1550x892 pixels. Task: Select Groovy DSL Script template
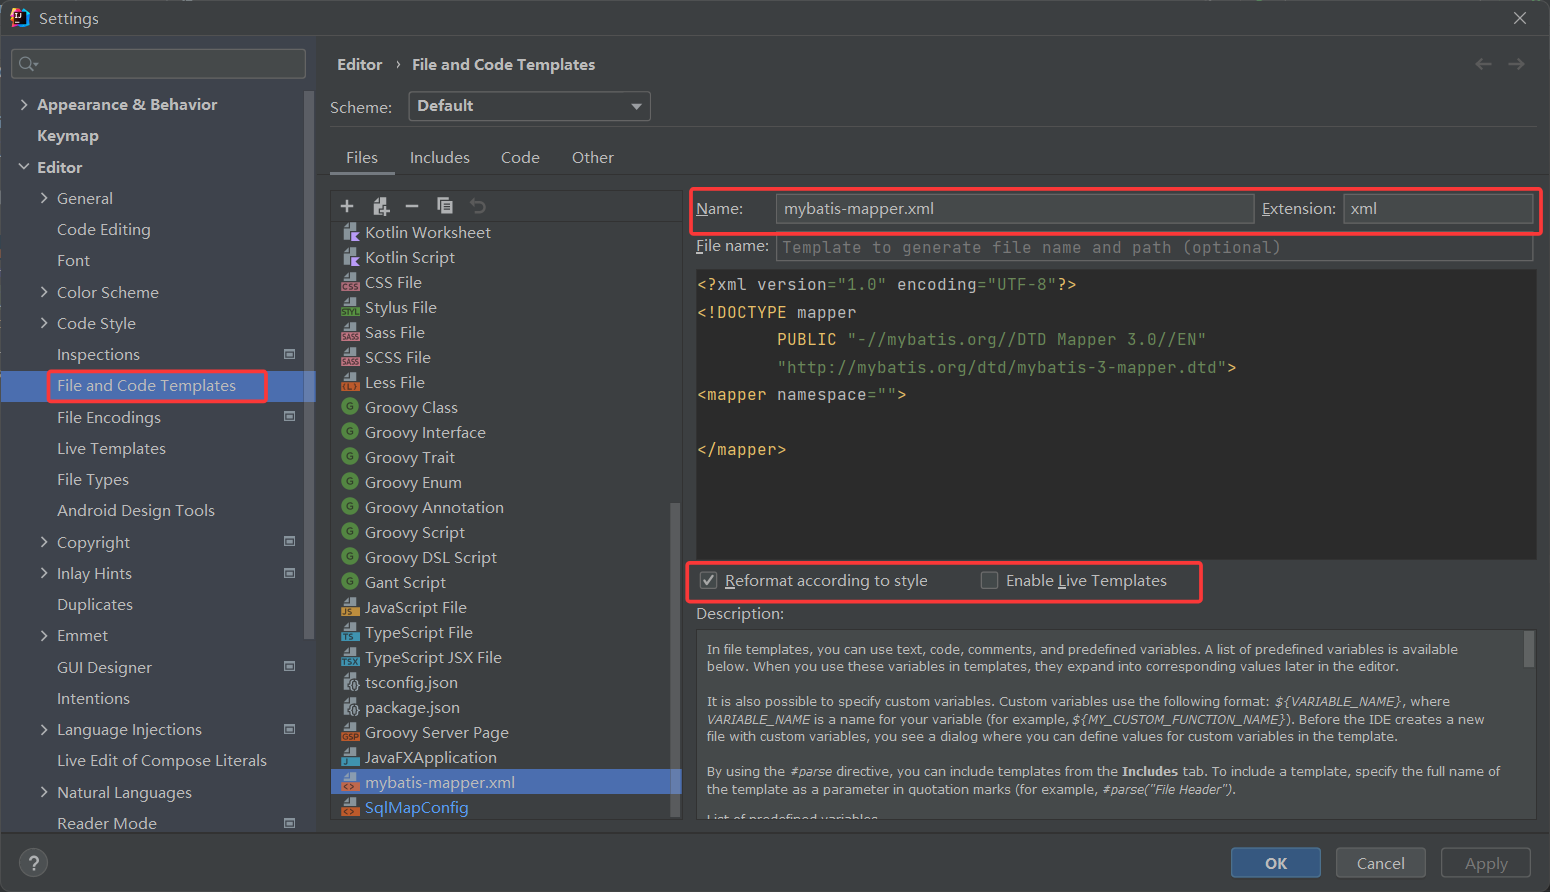430,557
